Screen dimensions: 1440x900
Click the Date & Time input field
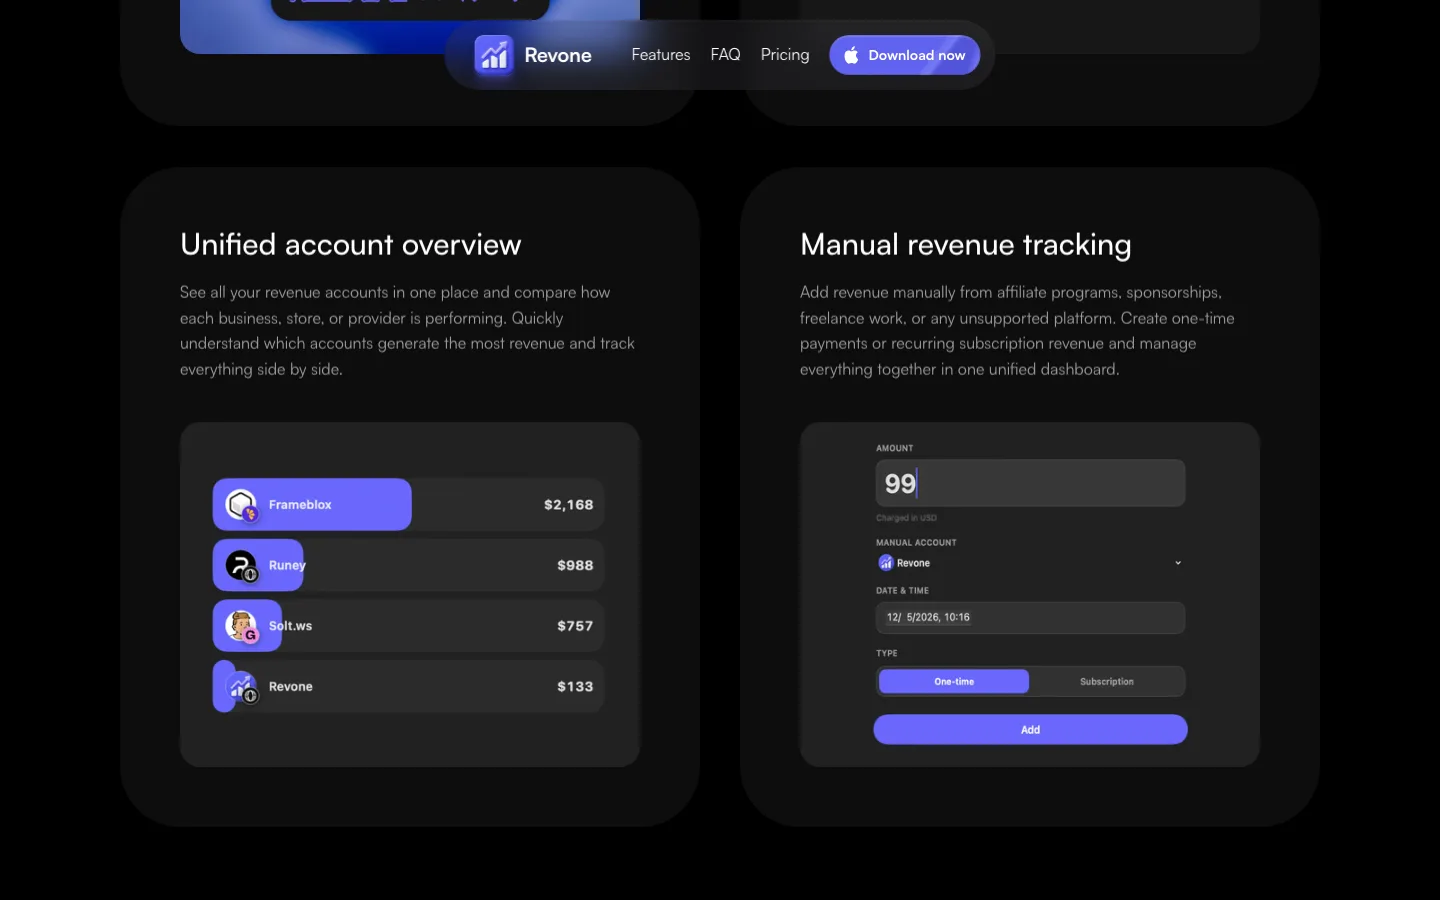click(x=1030, y=618)
